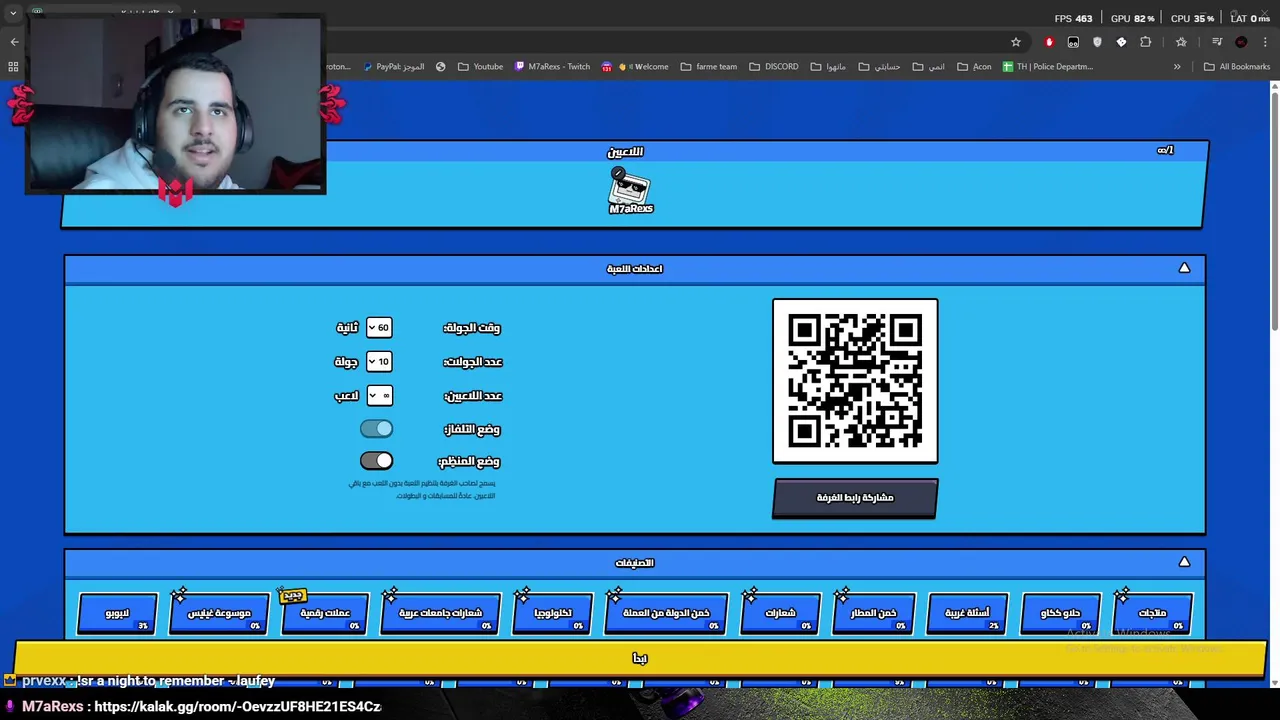This screenshot has height=720, width=1280.
Task: Toggle the organizer mode switch
Action: pos(377,461)
